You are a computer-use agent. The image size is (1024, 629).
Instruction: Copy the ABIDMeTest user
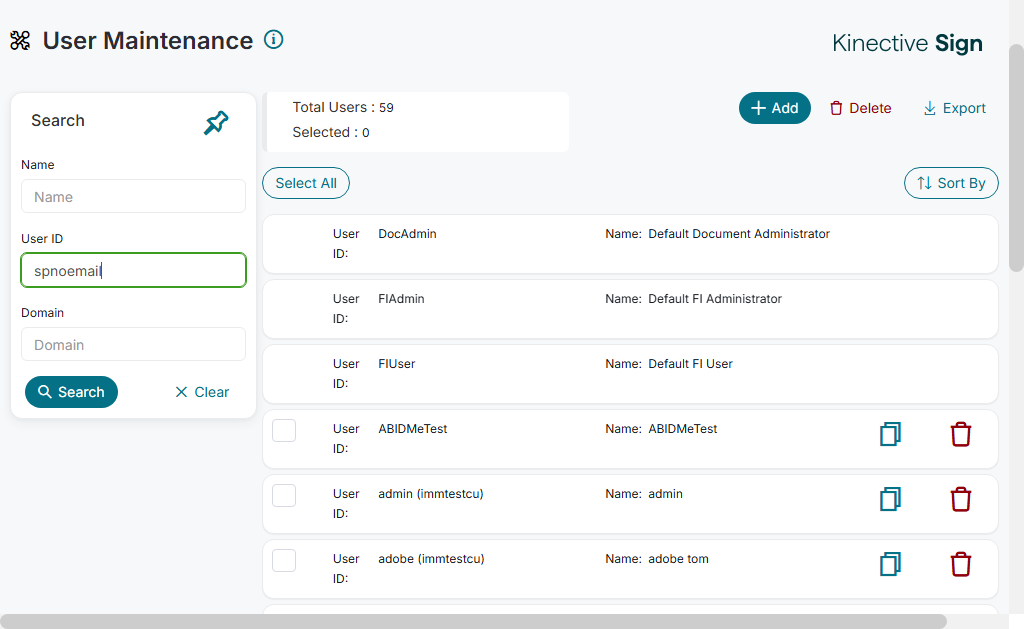pyautogui.click(x=890, y=434)
